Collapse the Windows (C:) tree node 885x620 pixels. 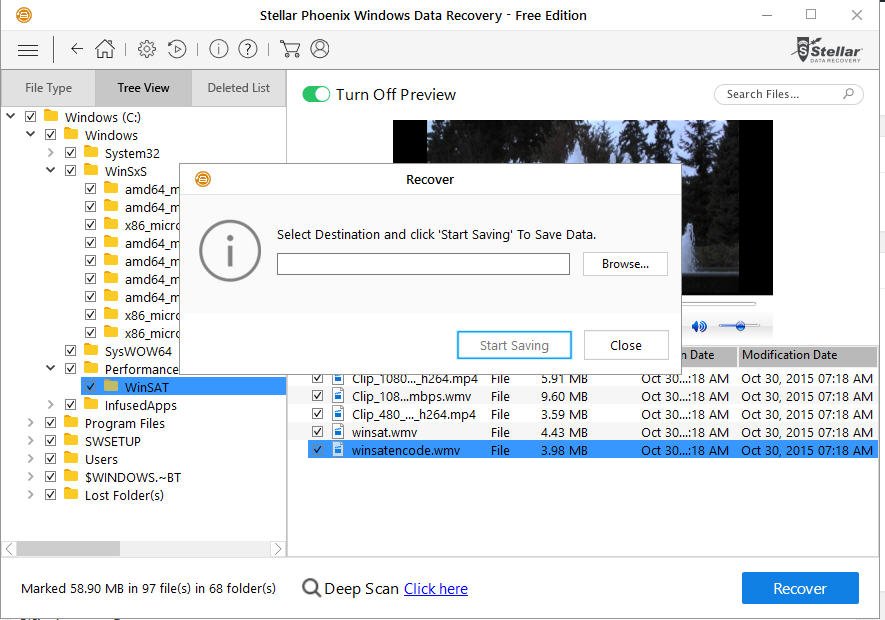click(x=11, y=116)
